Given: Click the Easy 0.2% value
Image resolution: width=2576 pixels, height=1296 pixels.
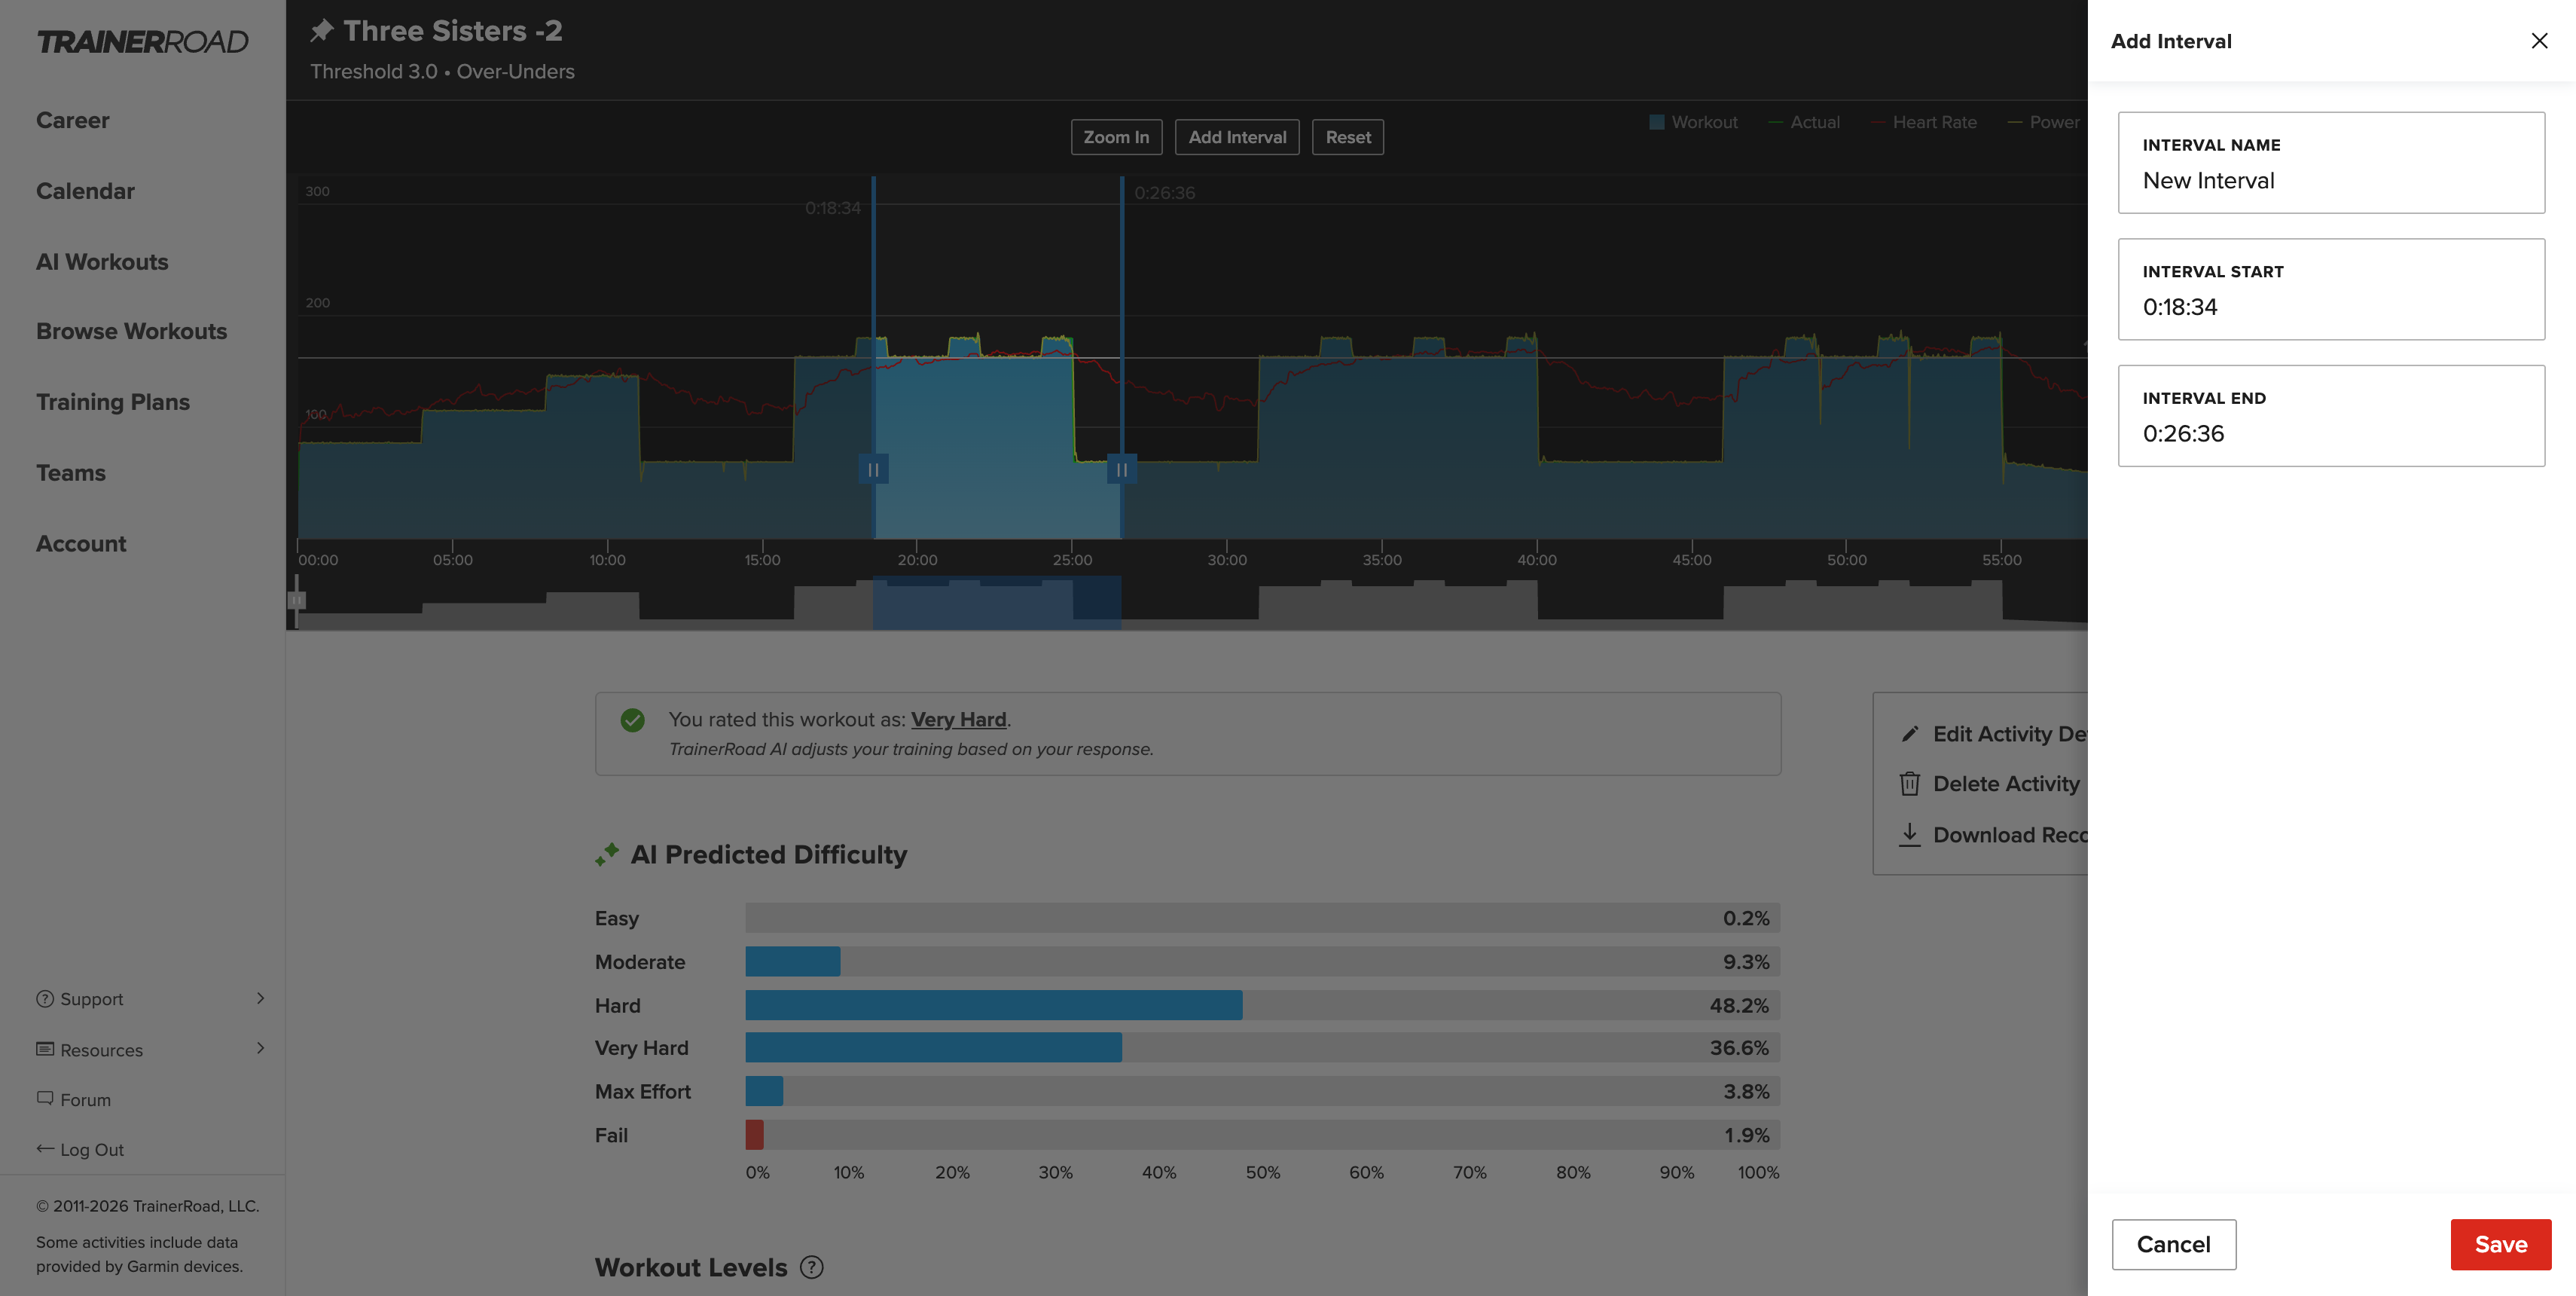Looking at the screenshot, I should pos(1745,918).
